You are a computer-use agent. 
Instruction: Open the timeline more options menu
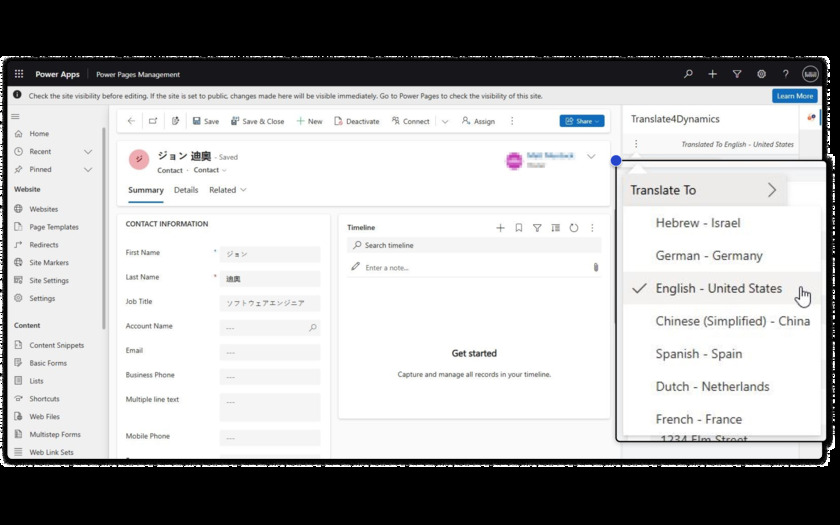tap(592, 228)
